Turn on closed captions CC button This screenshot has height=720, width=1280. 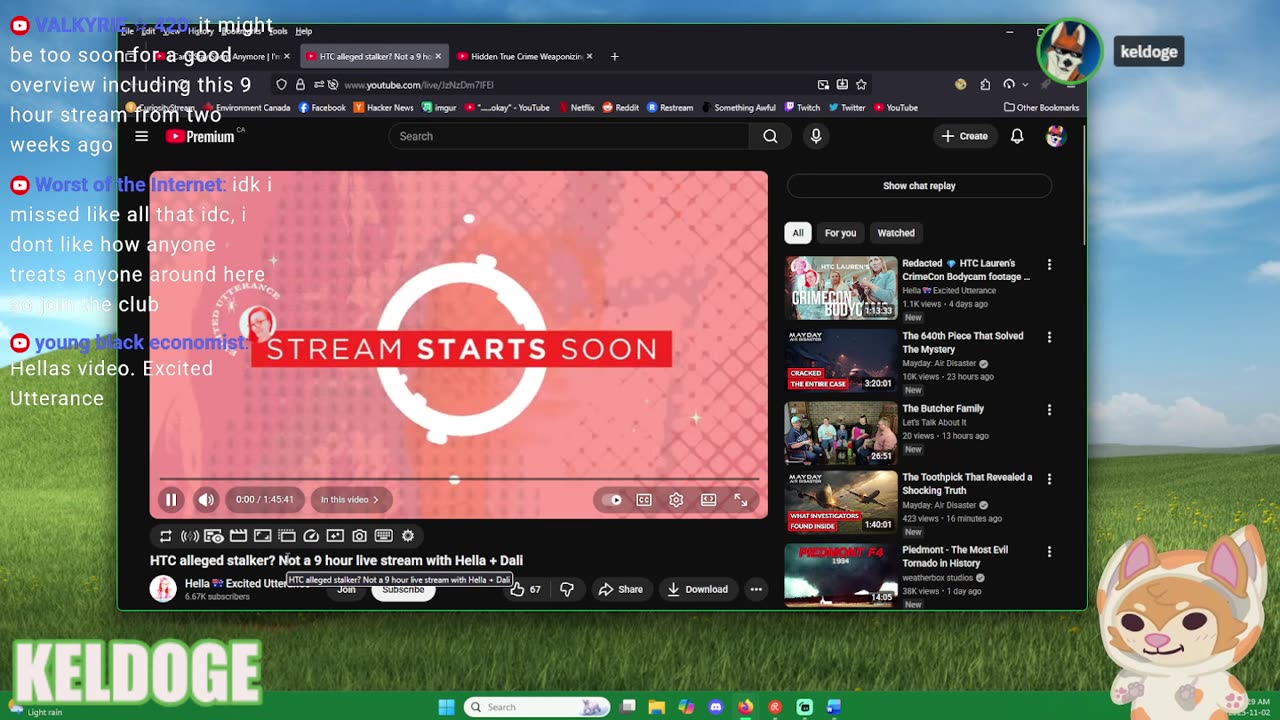coord(644,500)
